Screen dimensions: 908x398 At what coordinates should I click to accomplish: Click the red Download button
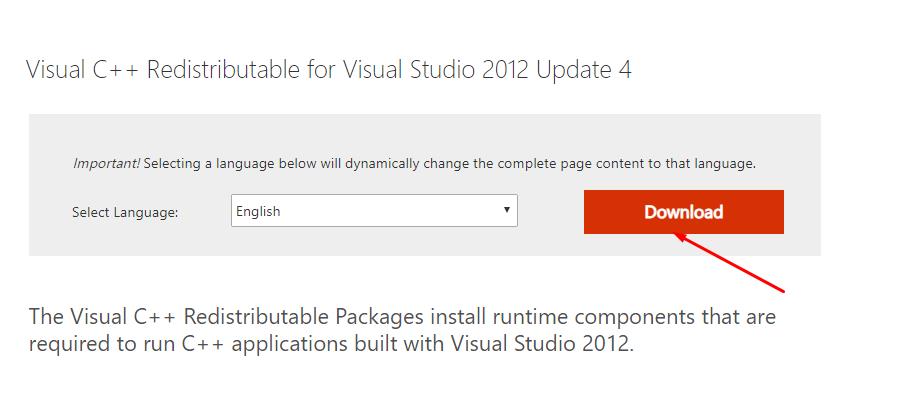[683, 212]
